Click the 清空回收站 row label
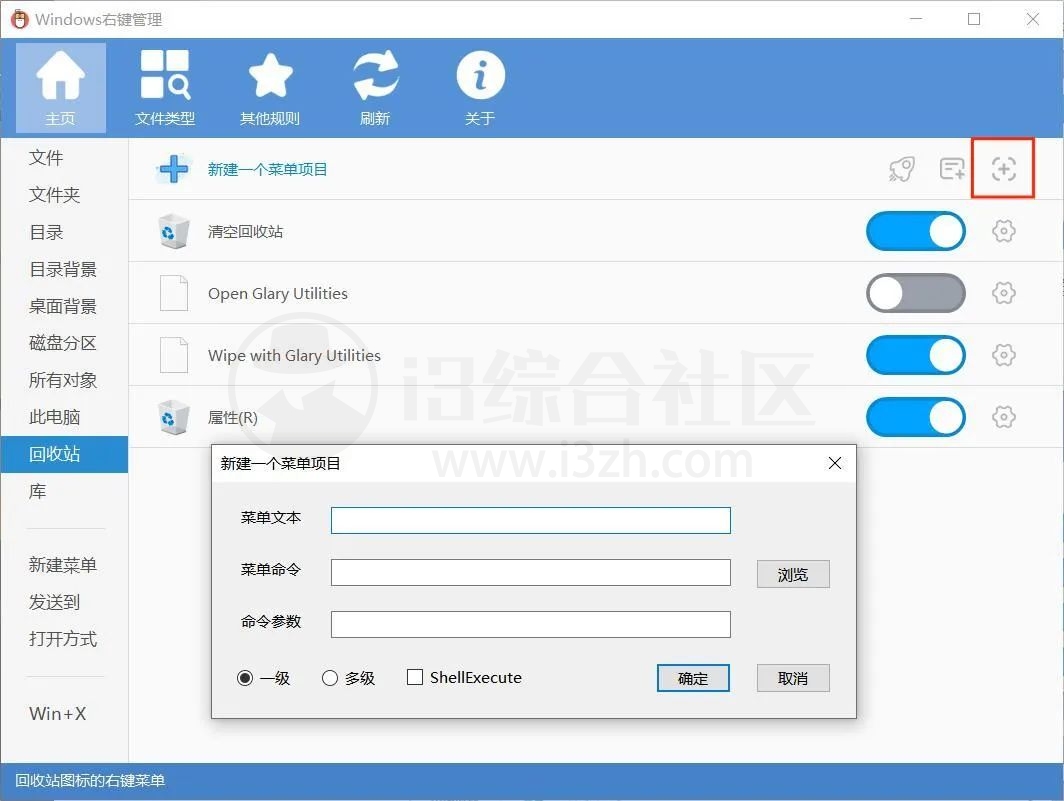 pos(246,231)
